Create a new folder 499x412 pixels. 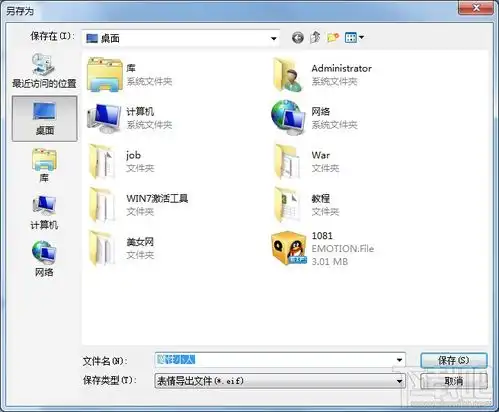tap(333, 38)
